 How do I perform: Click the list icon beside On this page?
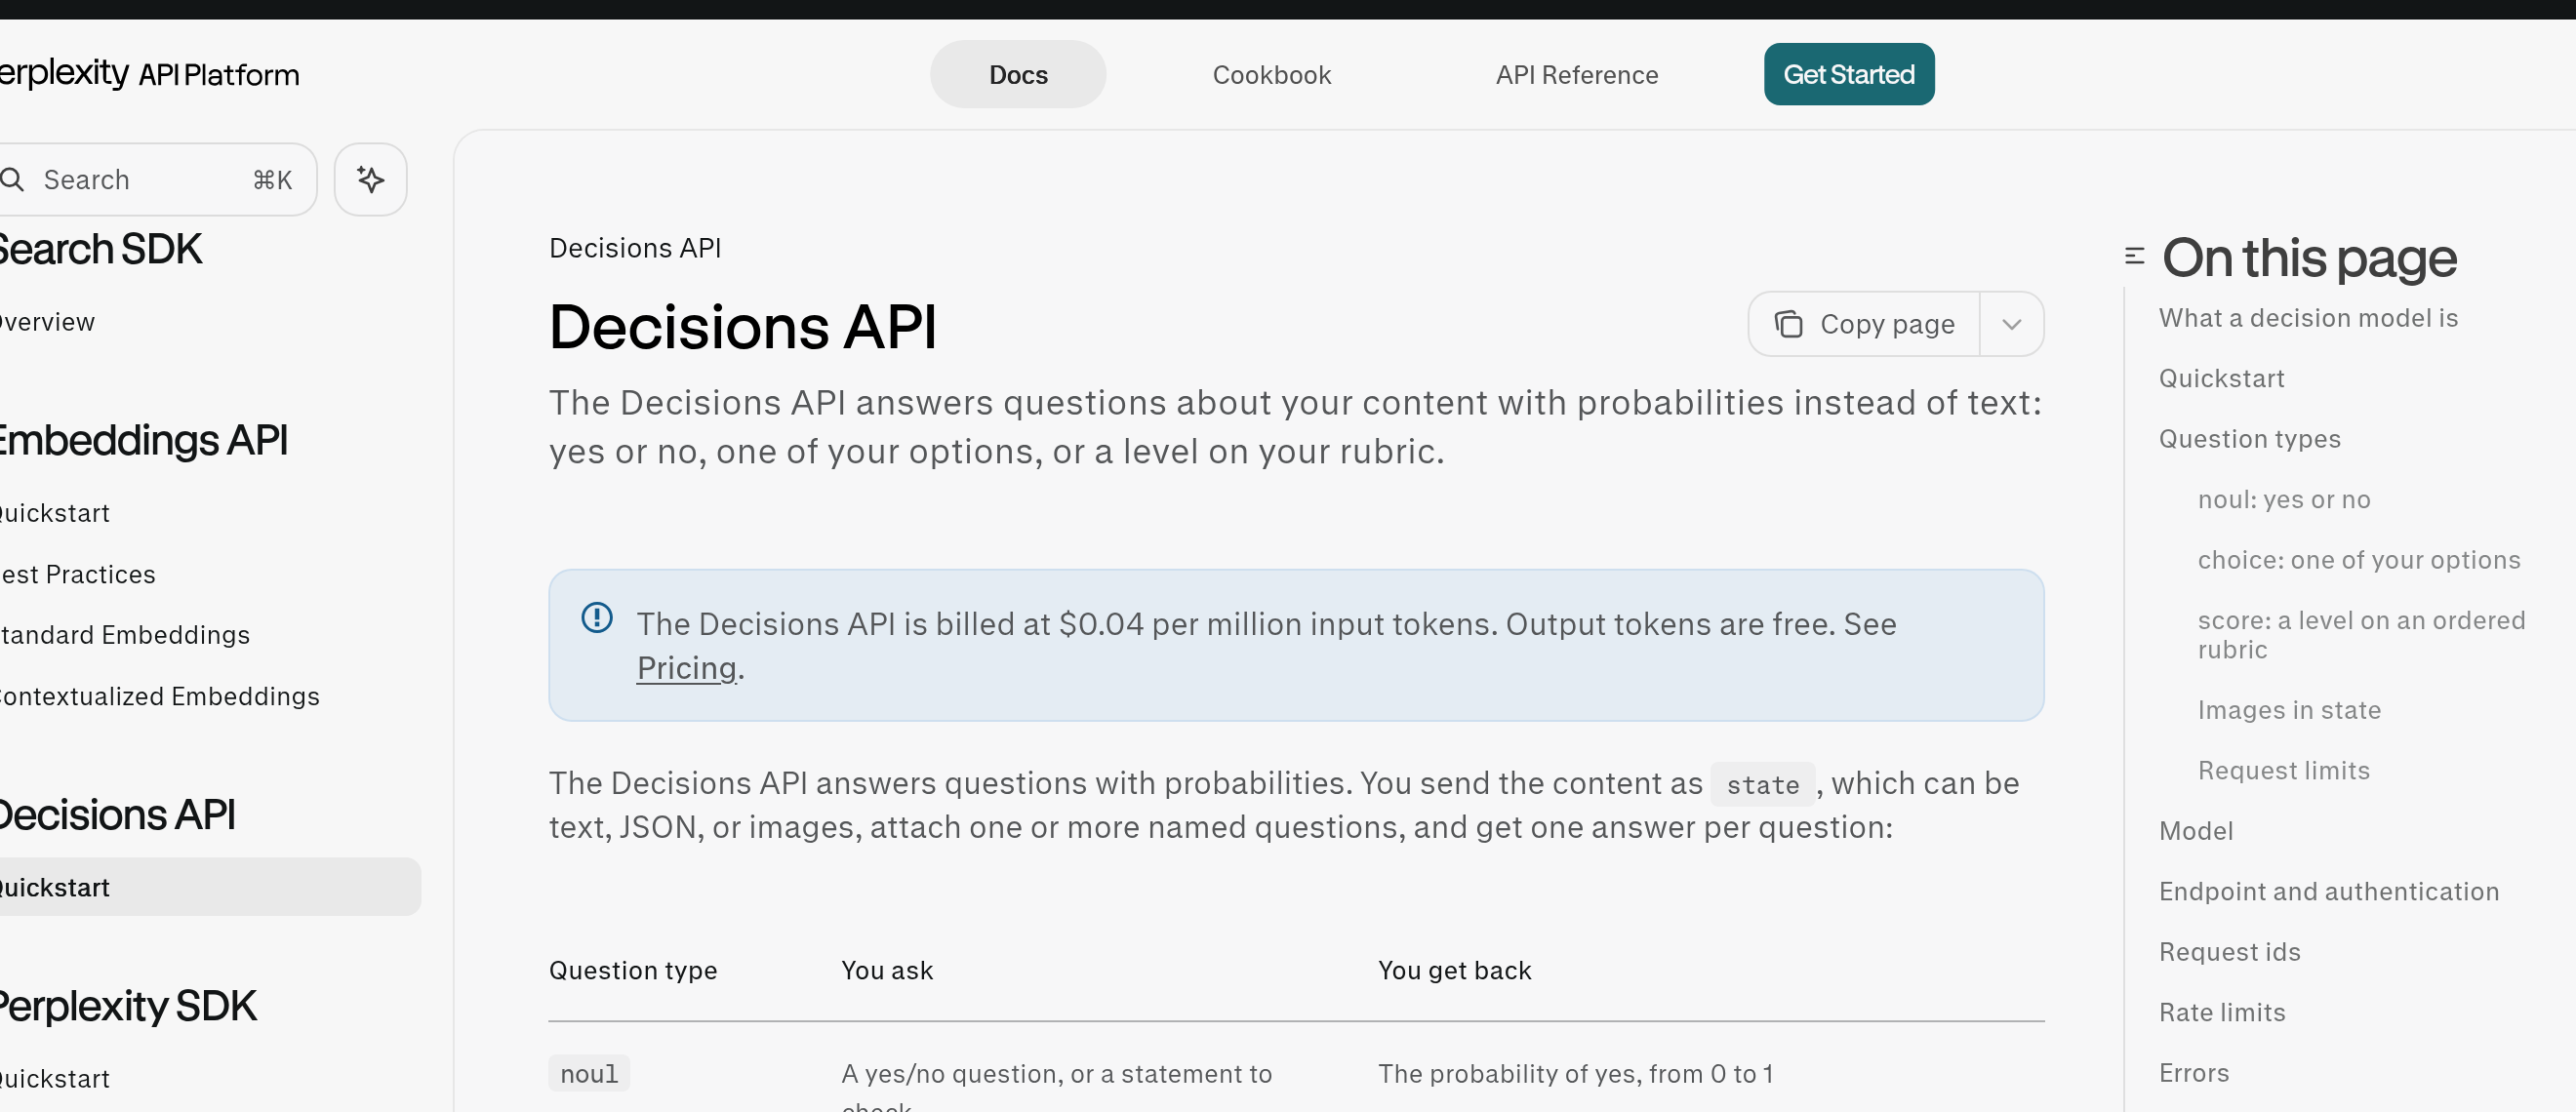point(2134,257)
